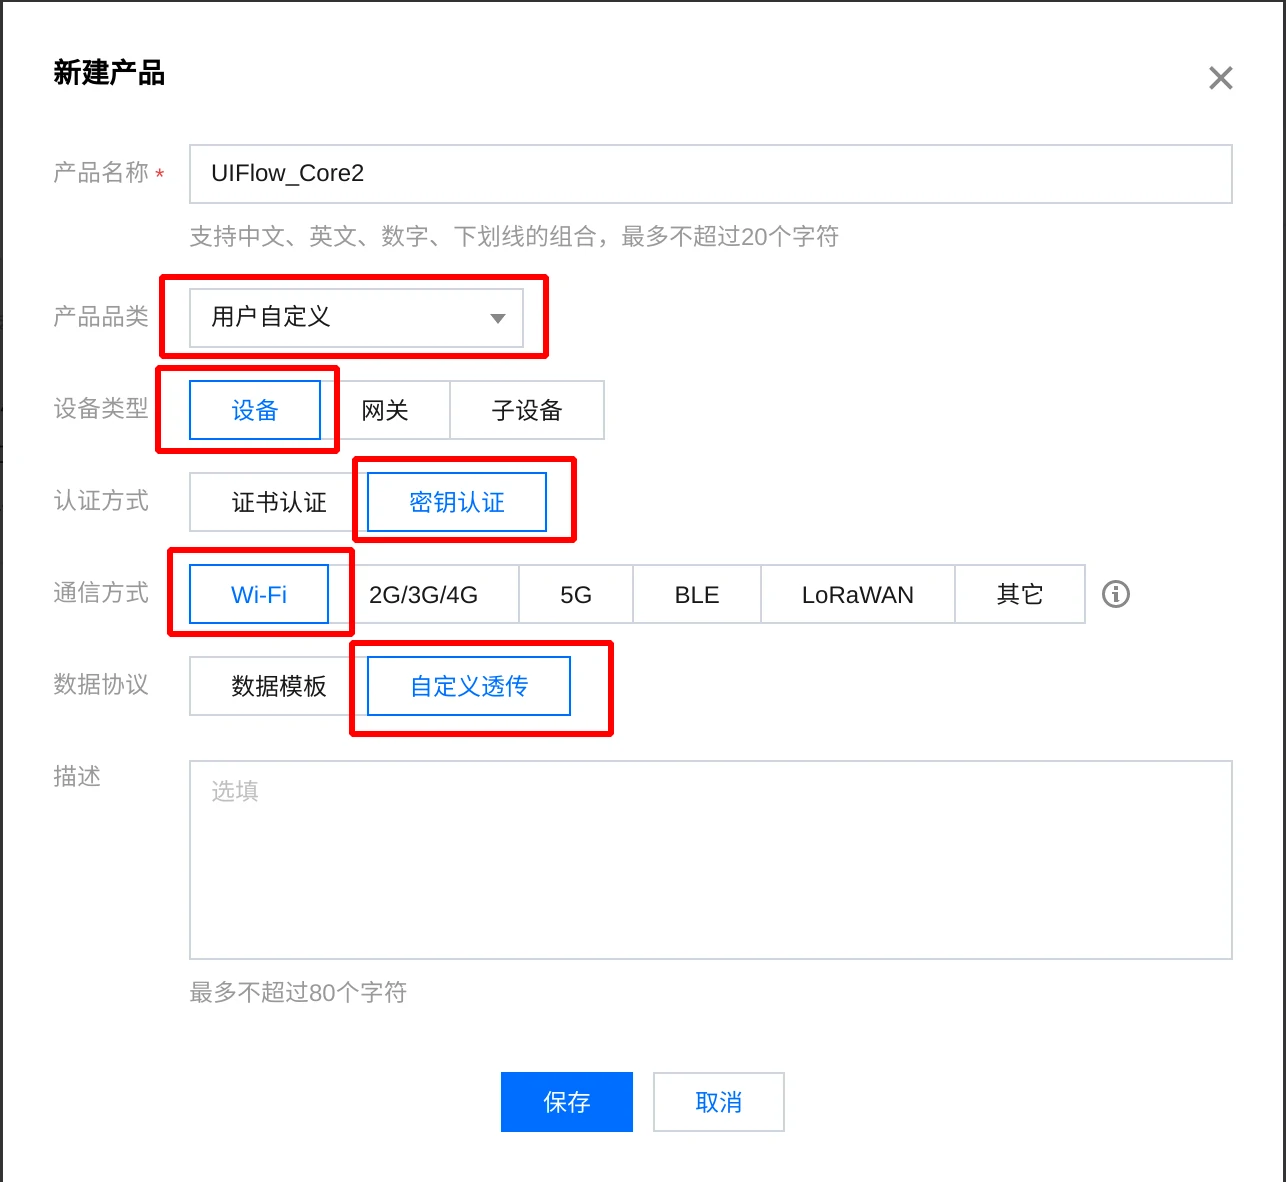The image size is (1286, 1182).
Task: Click the 产品品类 label
Action: [101, 317]
